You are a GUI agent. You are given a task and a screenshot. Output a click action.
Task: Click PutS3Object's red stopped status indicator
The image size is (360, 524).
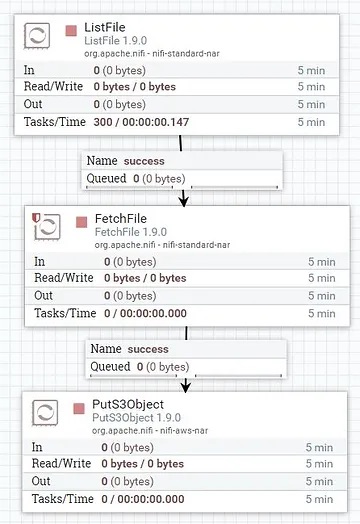point(79,408)
